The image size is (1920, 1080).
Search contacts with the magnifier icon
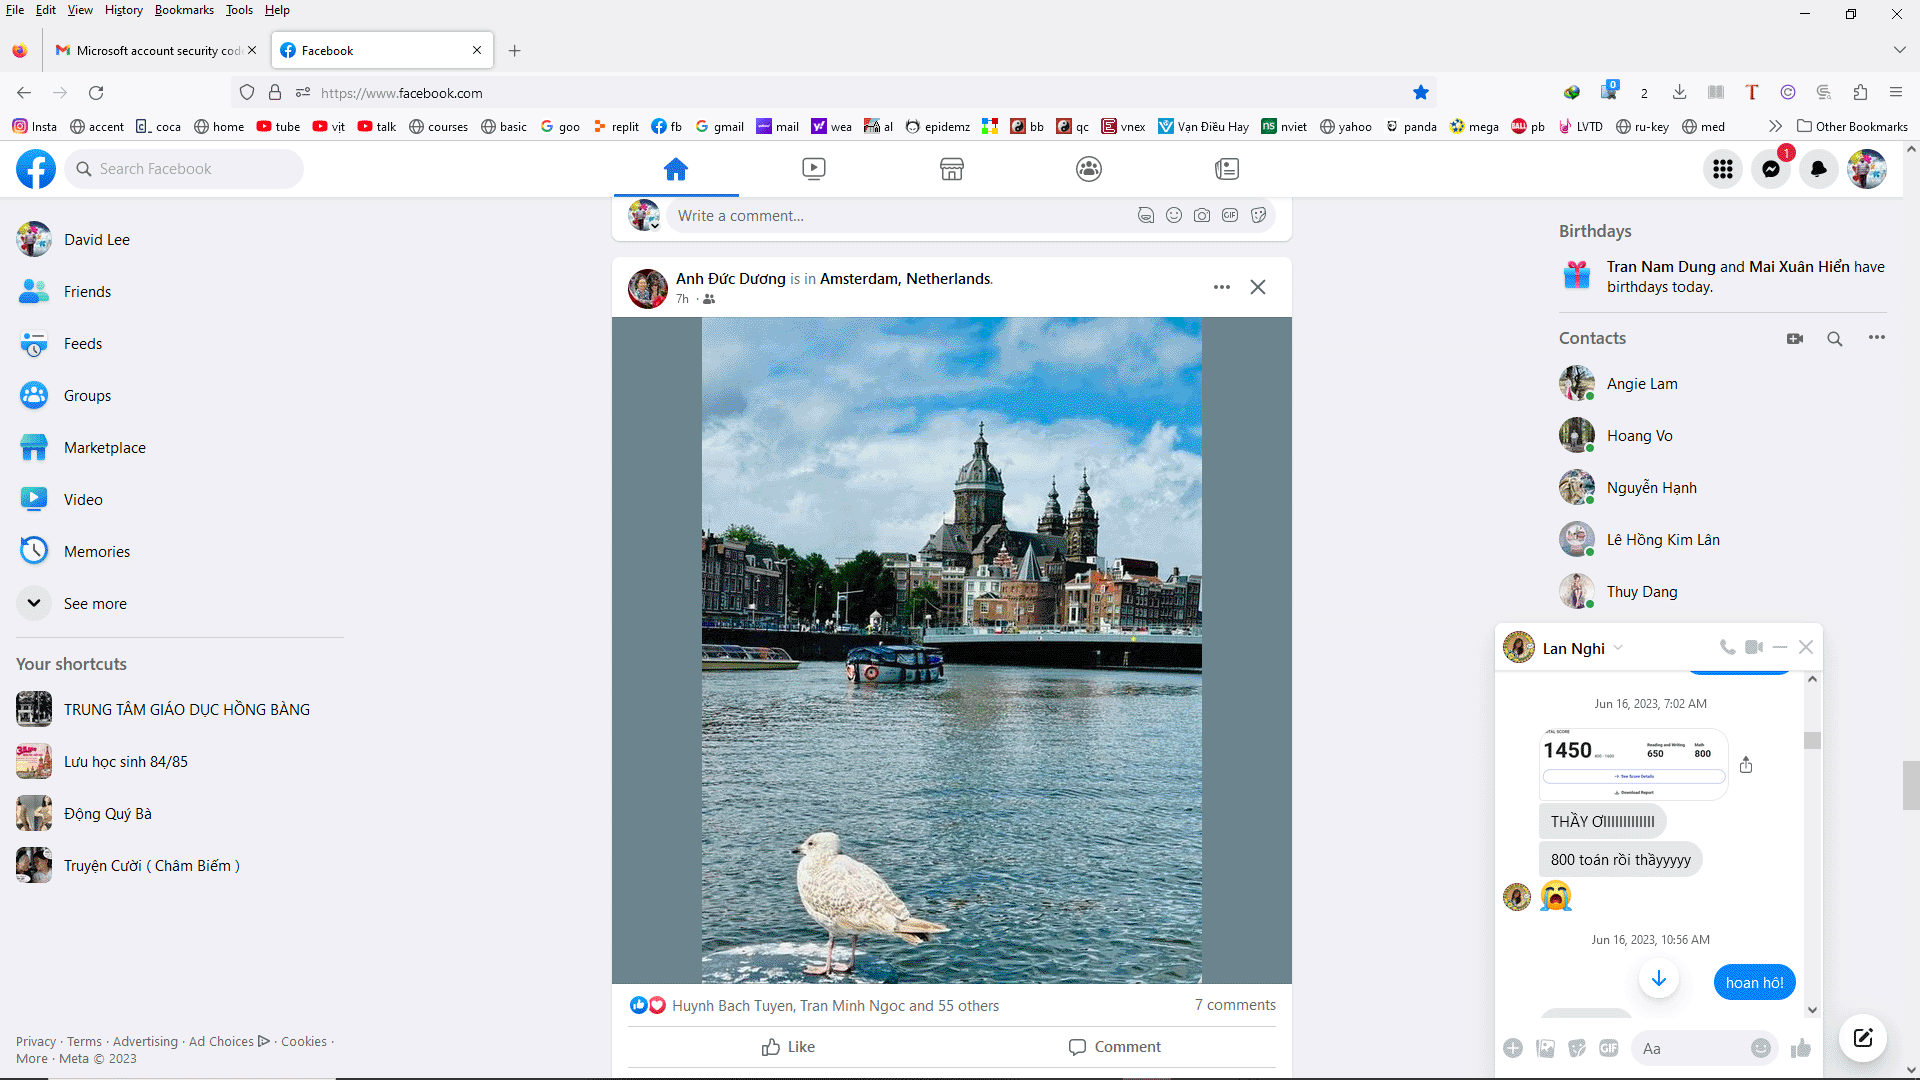tap(1835, 338)
